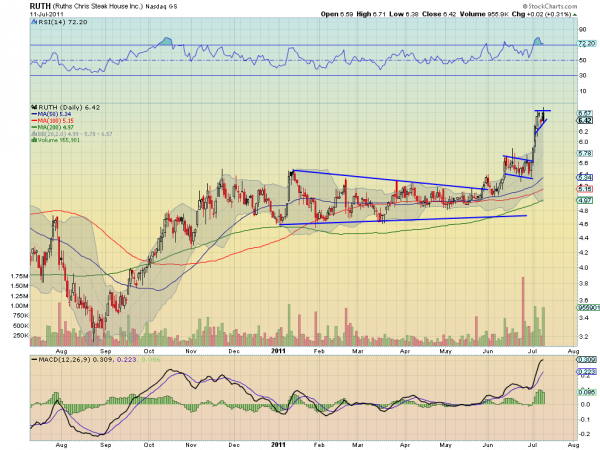Click the MA(200) 4.97 legend entry
The height and width of the screenshot is (450, 600).
tap(55, 127)
